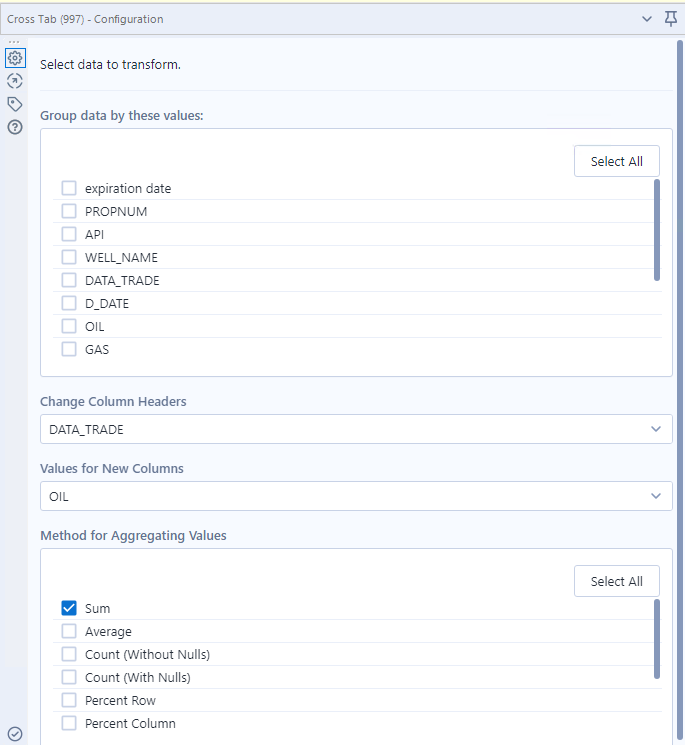The image size is (685, 745).
Task: Open the Annotation tag icon
Action: pyautogui.click(x=15, y=104)
